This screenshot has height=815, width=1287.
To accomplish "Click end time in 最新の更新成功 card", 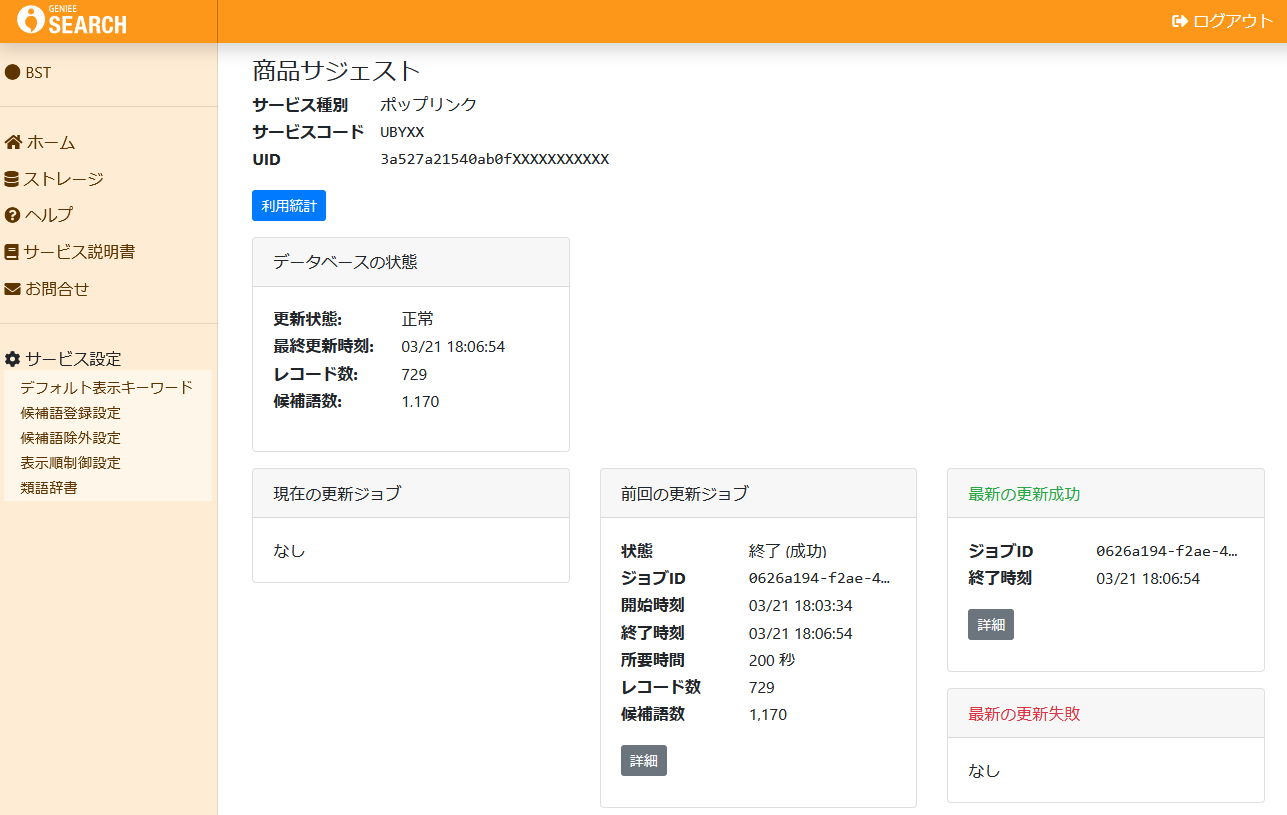I will click(x=1148, y=578).
